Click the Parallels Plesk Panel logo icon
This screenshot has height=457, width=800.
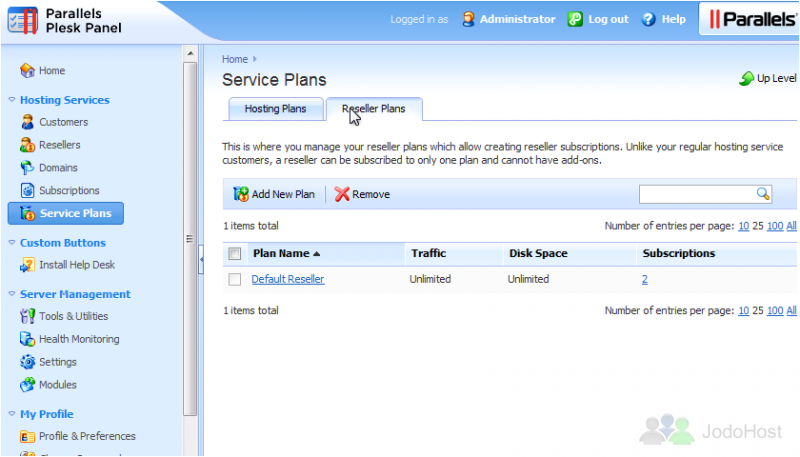tap(22, 20)
